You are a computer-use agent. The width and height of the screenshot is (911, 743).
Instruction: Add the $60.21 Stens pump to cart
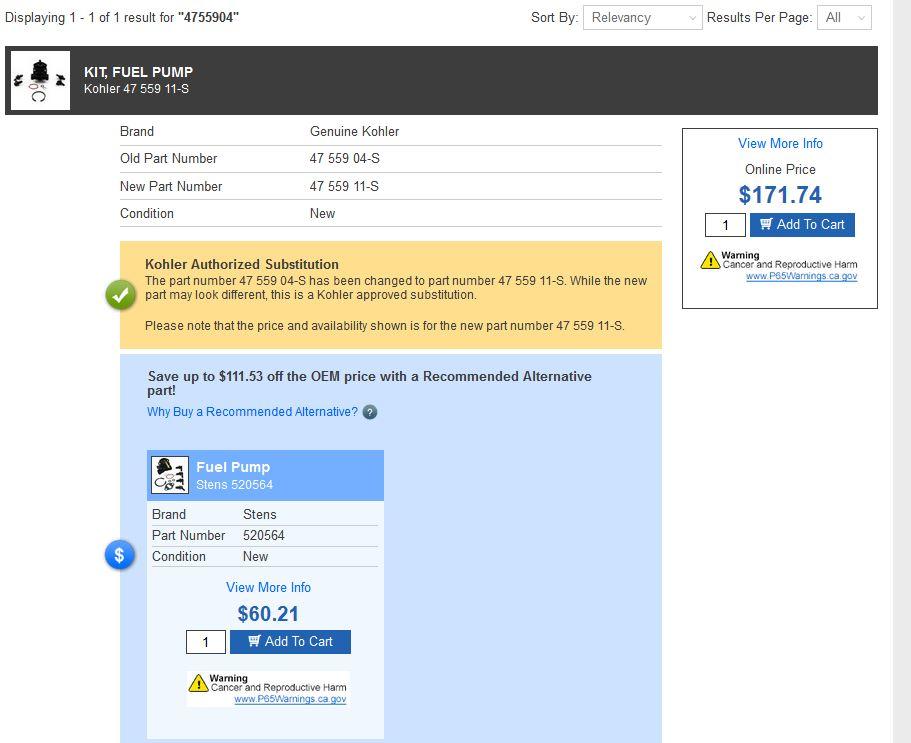[x=290, y=642]
